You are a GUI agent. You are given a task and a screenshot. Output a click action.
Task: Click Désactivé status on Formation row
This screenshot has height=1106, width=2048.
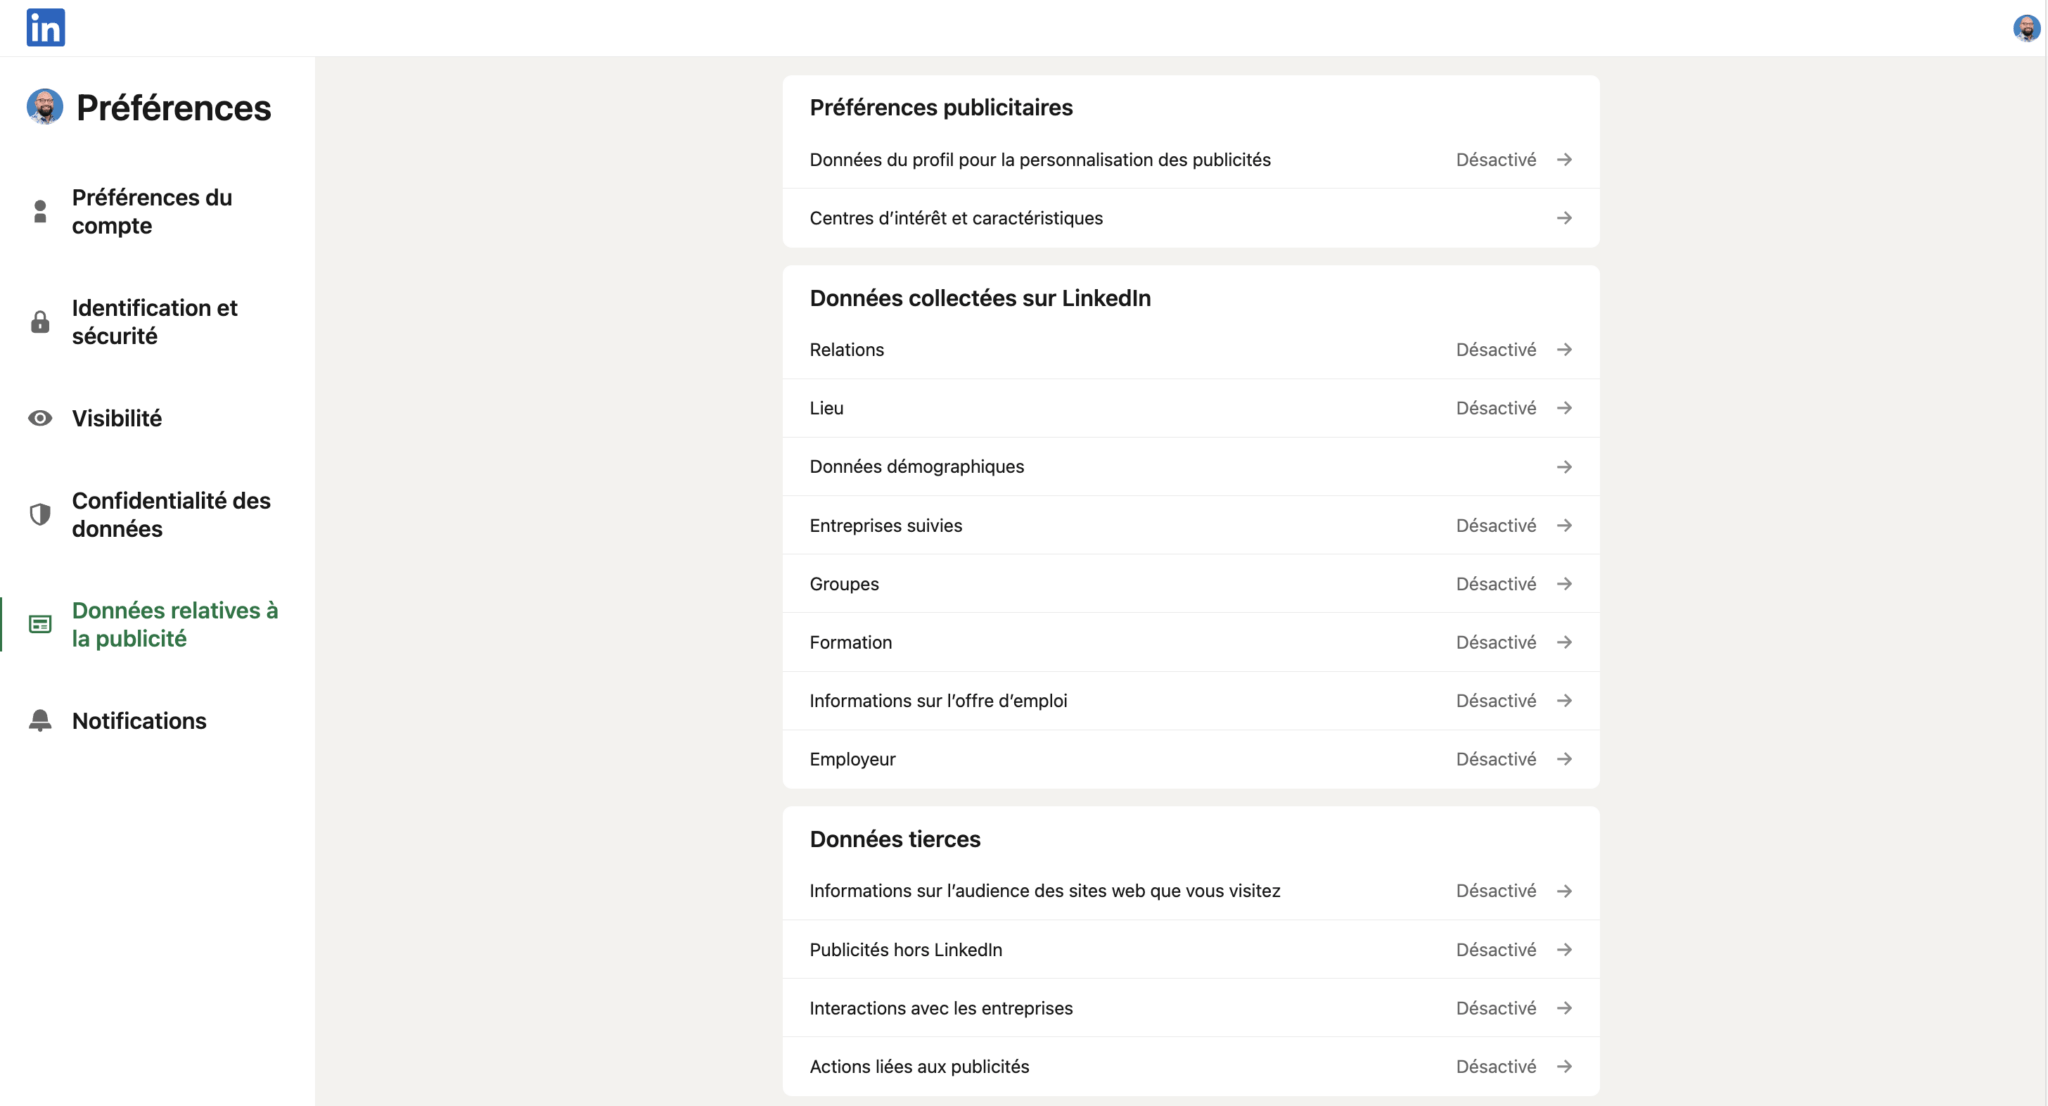(1496, 642)
